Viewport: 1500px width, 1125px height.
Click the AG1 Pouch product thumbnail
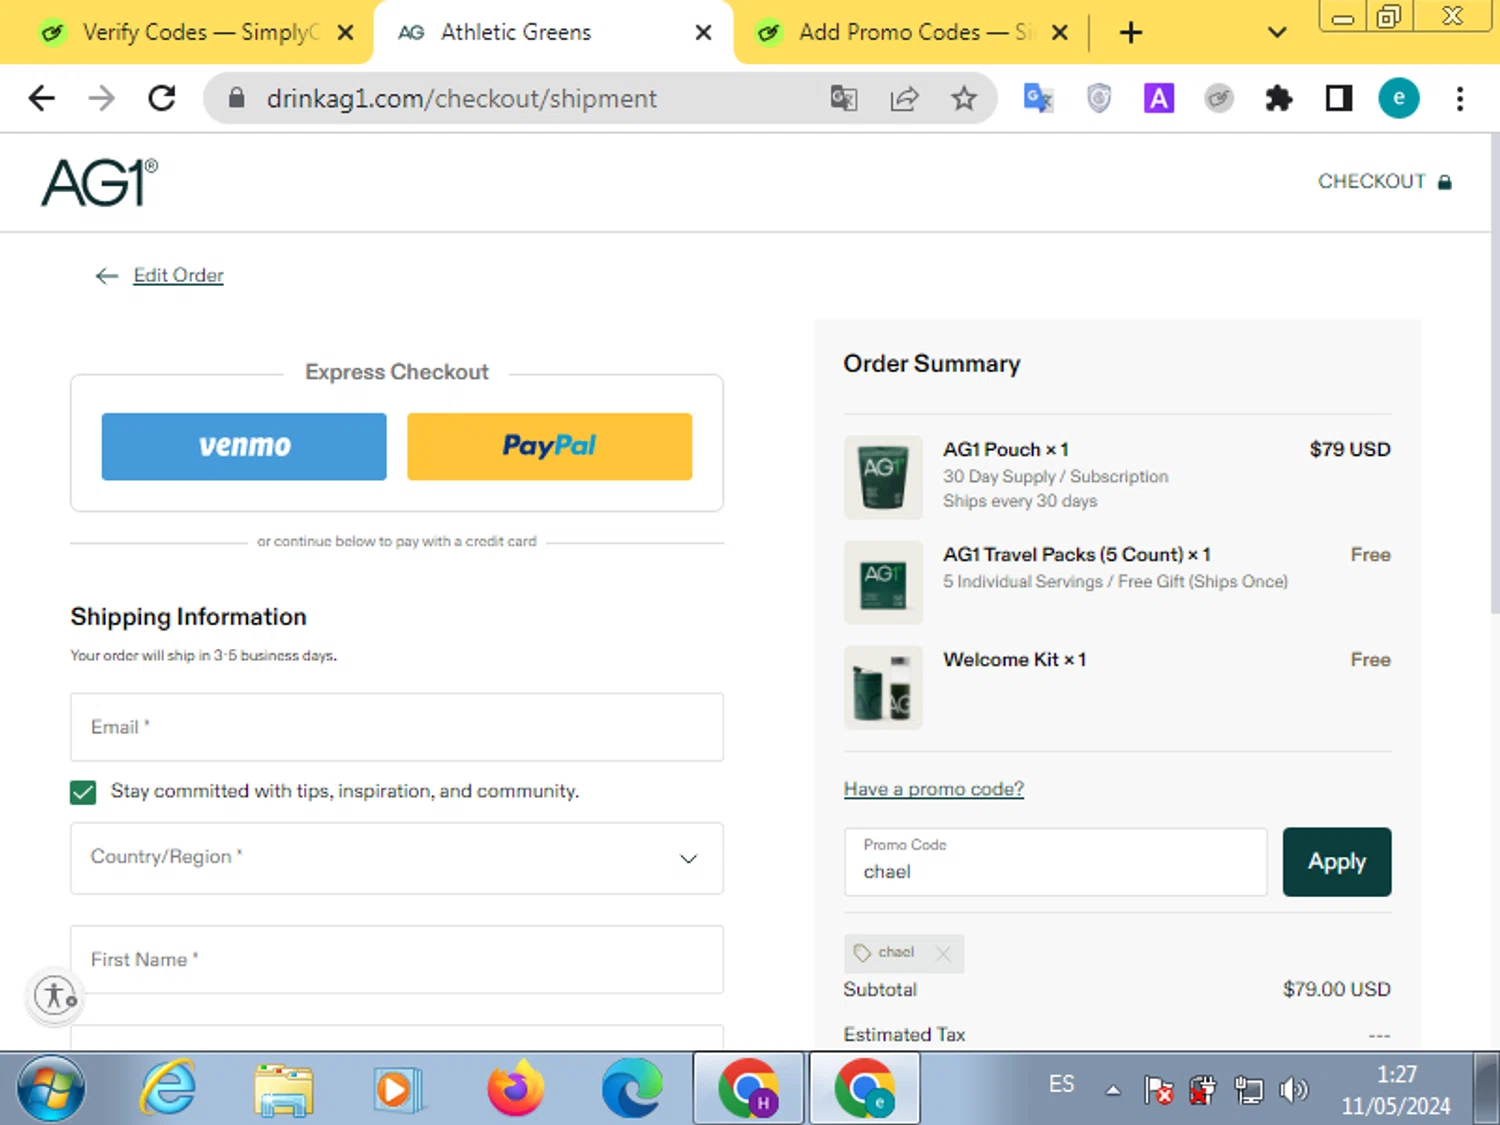(x=883, y=477)
